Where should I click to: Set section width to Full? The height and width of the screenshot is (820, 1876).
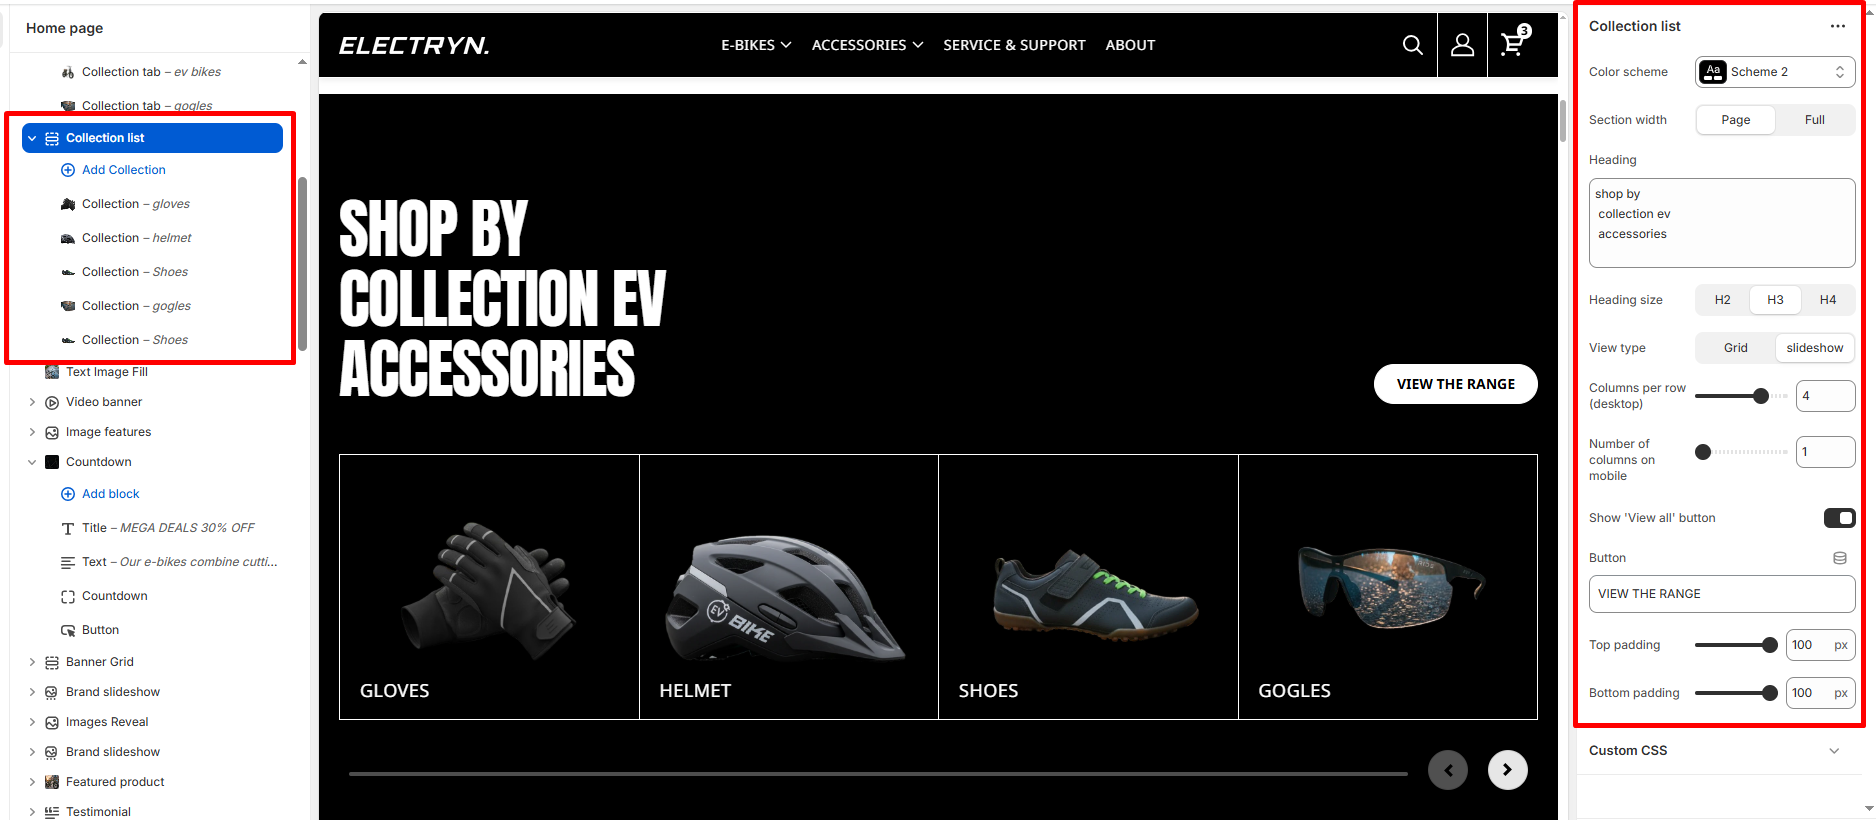pyautogui.click(x=1814, y=120)
